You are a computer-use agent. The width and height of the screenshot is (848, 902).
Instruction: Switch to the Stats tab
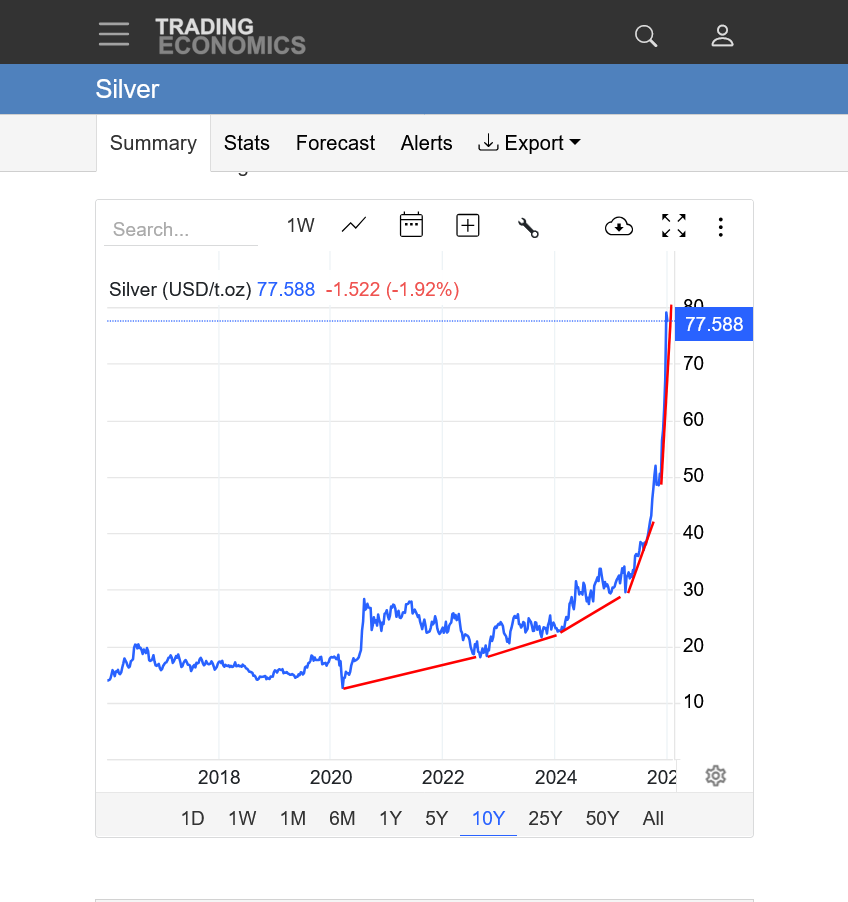(247, 143)
